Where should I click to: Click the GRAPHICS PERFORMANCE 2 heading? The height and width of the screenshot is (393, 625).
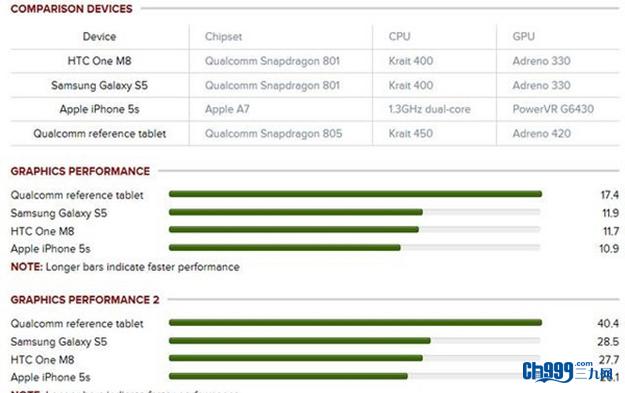point(85,300)
